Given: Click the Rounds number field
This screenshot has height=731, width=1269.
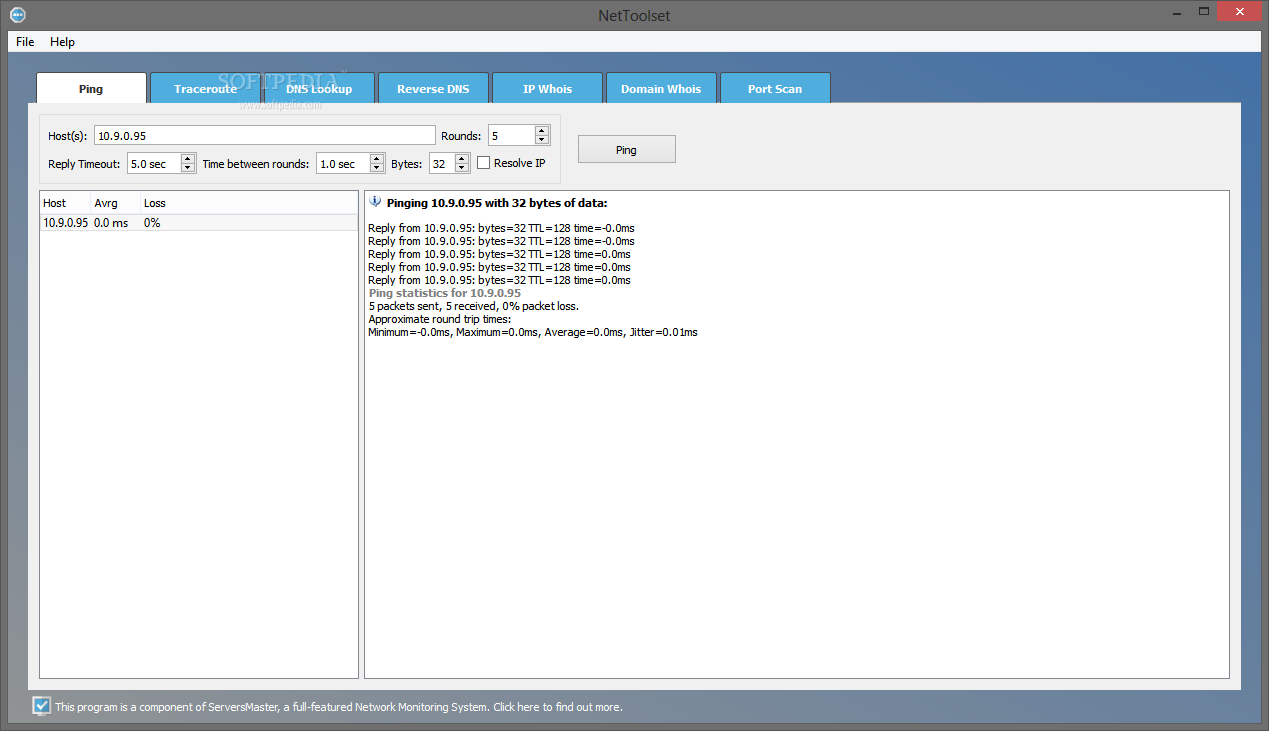Looking at the screenshot, I should 511,135.
